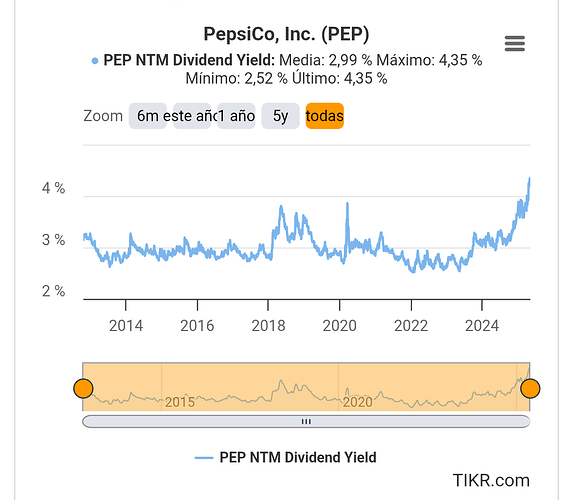Image resolution: width=573 pixels, height=500 pixels.
Task: Open the TIKR.com credits link
Action: point(491,480)
